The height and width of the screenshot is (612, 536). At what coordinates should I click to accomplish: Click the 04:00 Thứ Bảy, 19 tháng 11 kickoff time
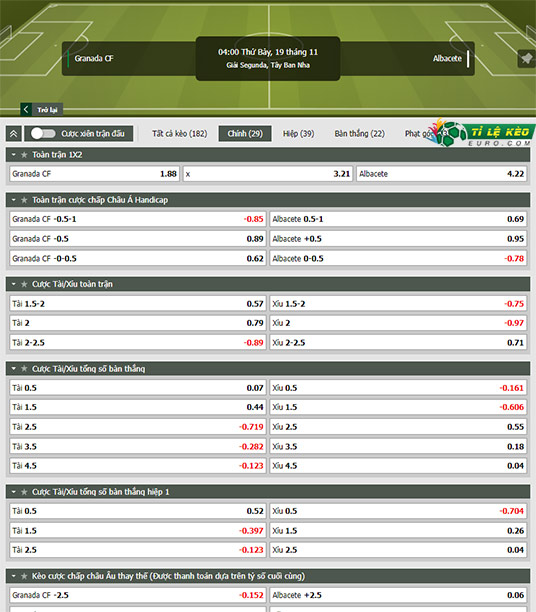pos(268,52)
